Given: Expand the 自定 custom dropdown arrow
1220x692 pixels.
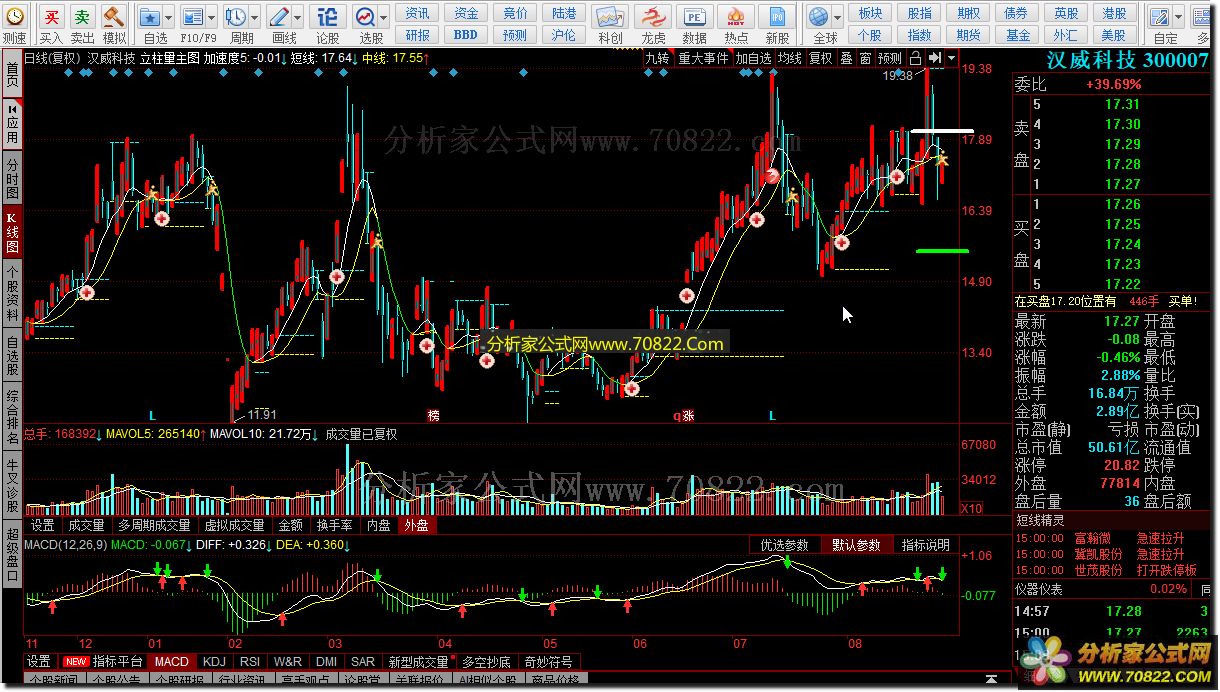Looking at the screenshot, I should [x=1179, y=18].
